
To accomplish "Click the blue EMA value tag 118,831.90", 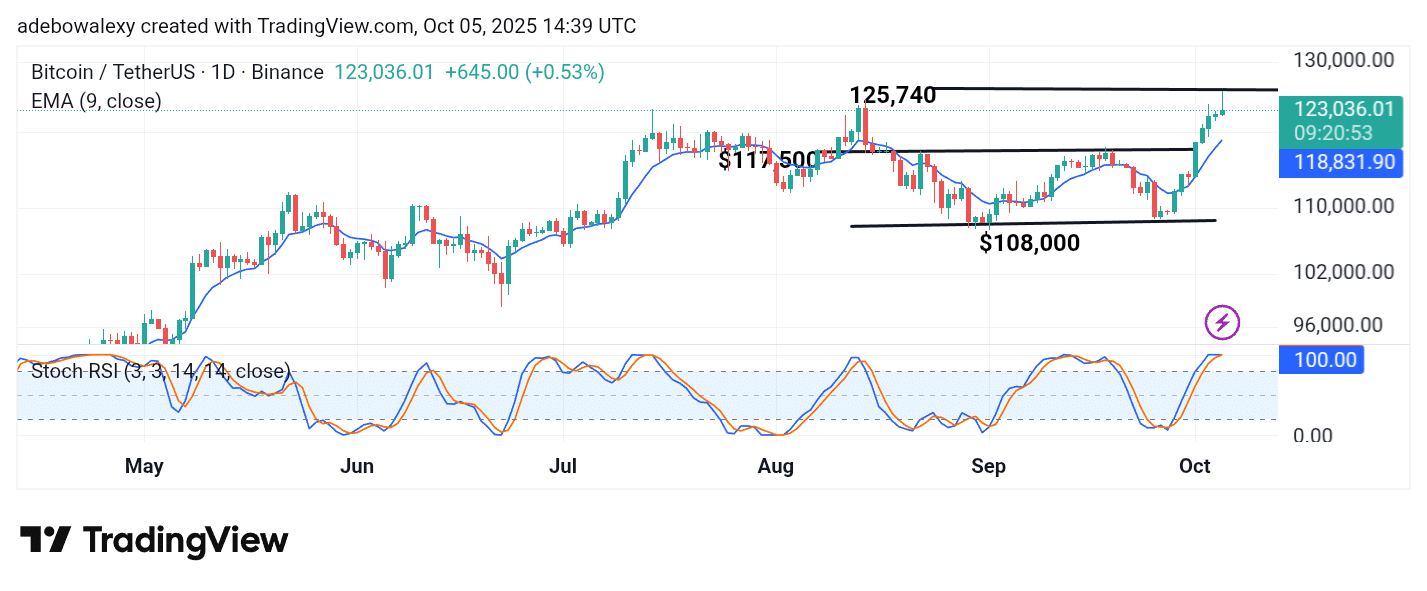I will click(1342, 162).
